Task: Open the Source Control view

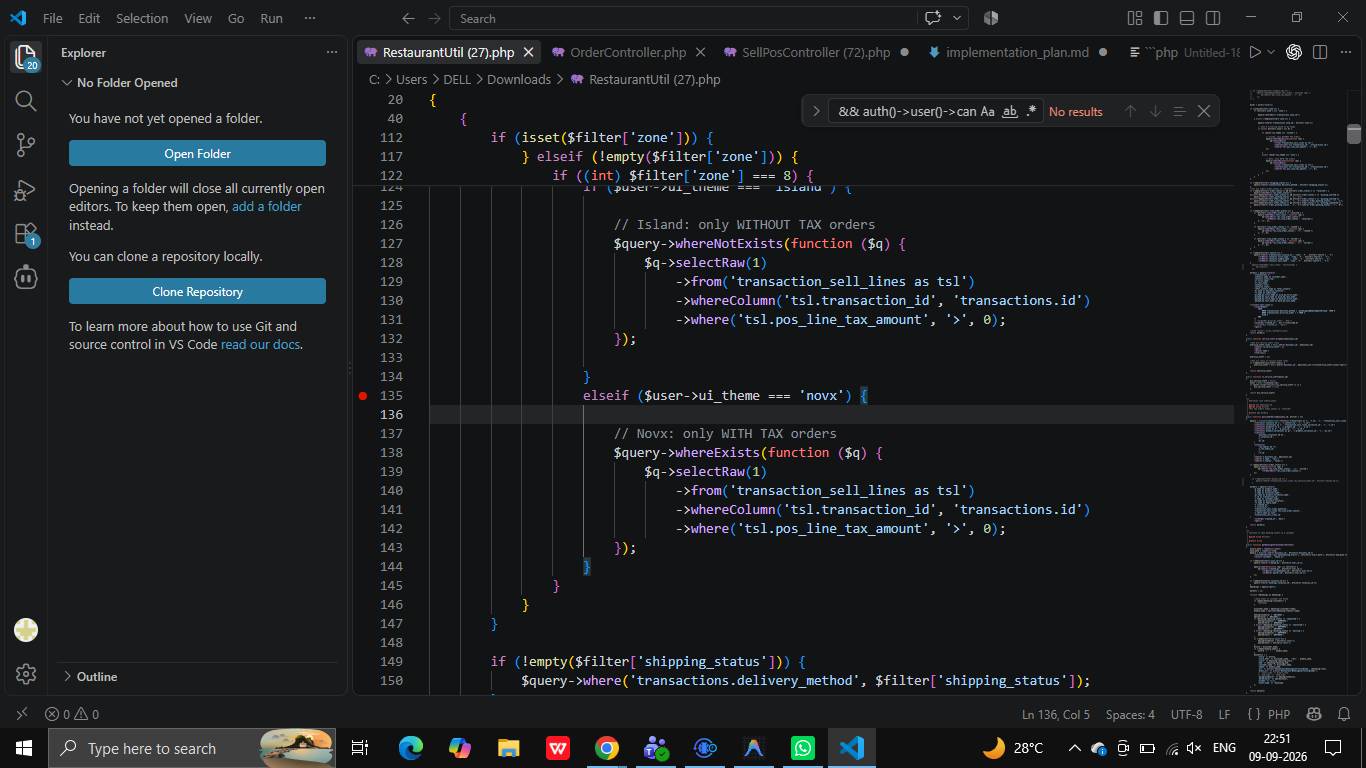Action: pos(26,145)
